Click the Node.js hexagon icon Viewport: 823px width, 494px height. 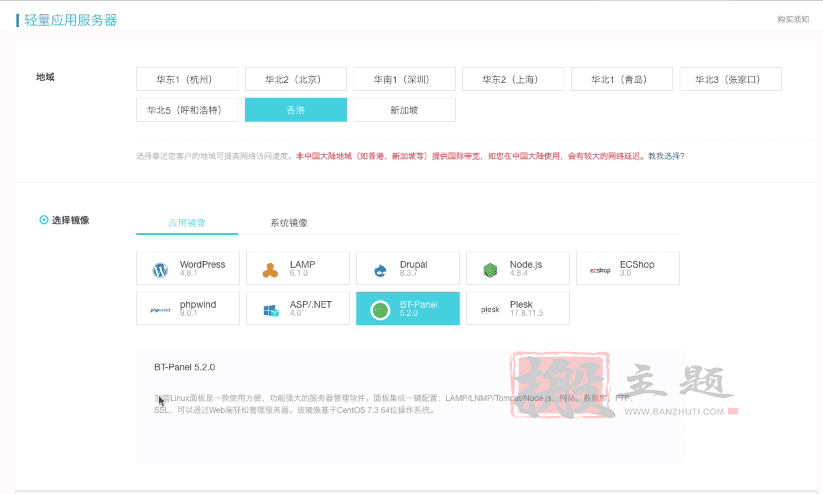pos(490,270)
